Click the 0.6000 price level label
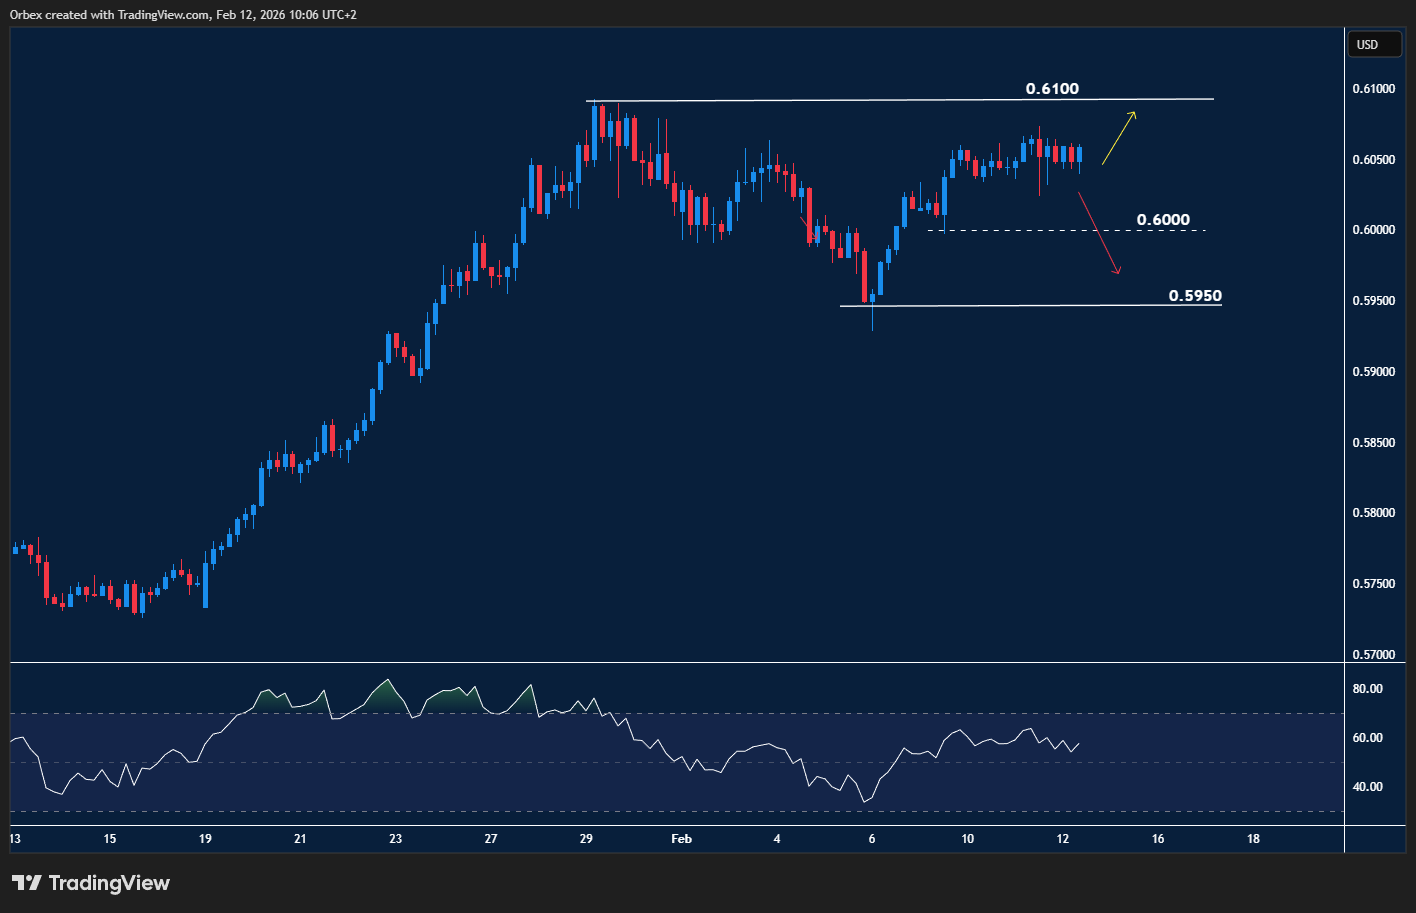The image size is (1416, 913). [x=1164, y=219]
